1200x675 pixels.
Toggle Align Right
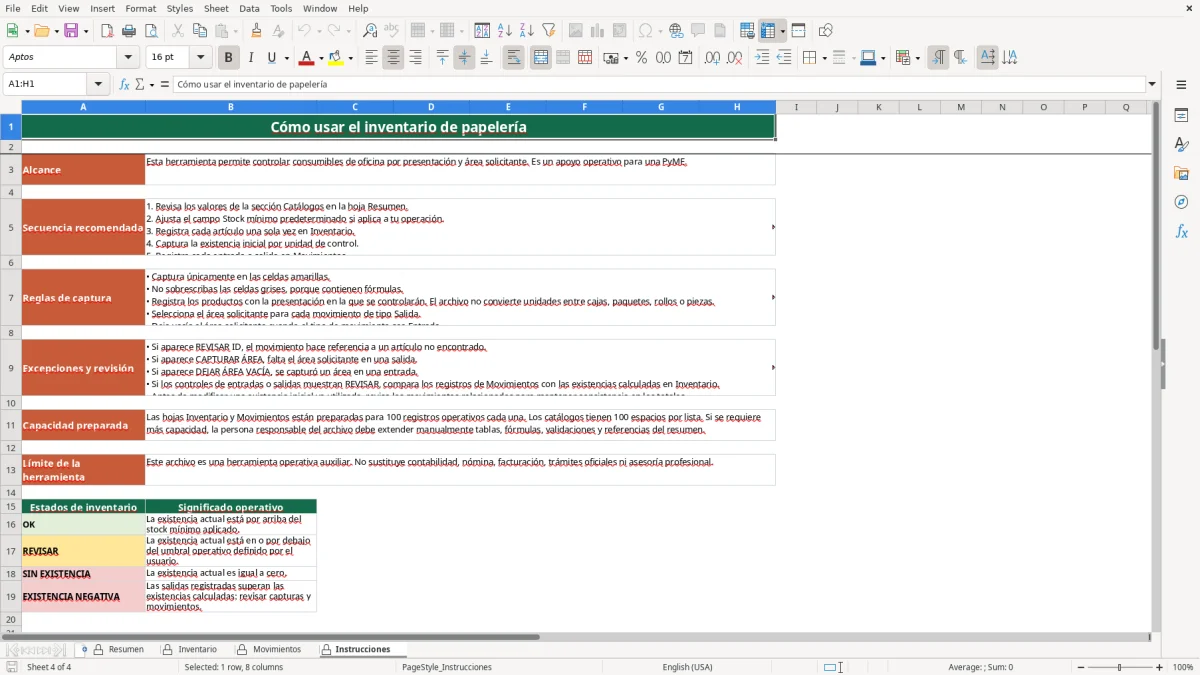tap(415, 58)
